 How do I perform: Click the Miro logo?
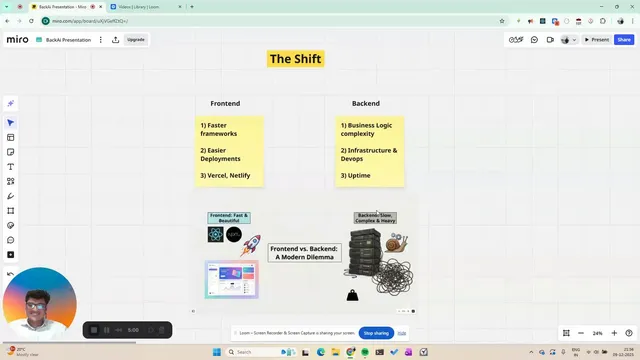point(18,40)
